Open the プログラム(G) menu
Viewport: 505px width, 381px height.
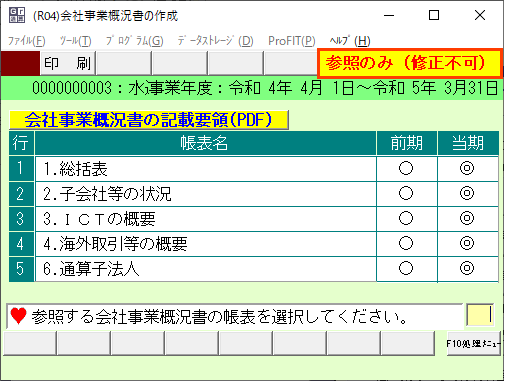pyautogui.click(x=134, y=41)
